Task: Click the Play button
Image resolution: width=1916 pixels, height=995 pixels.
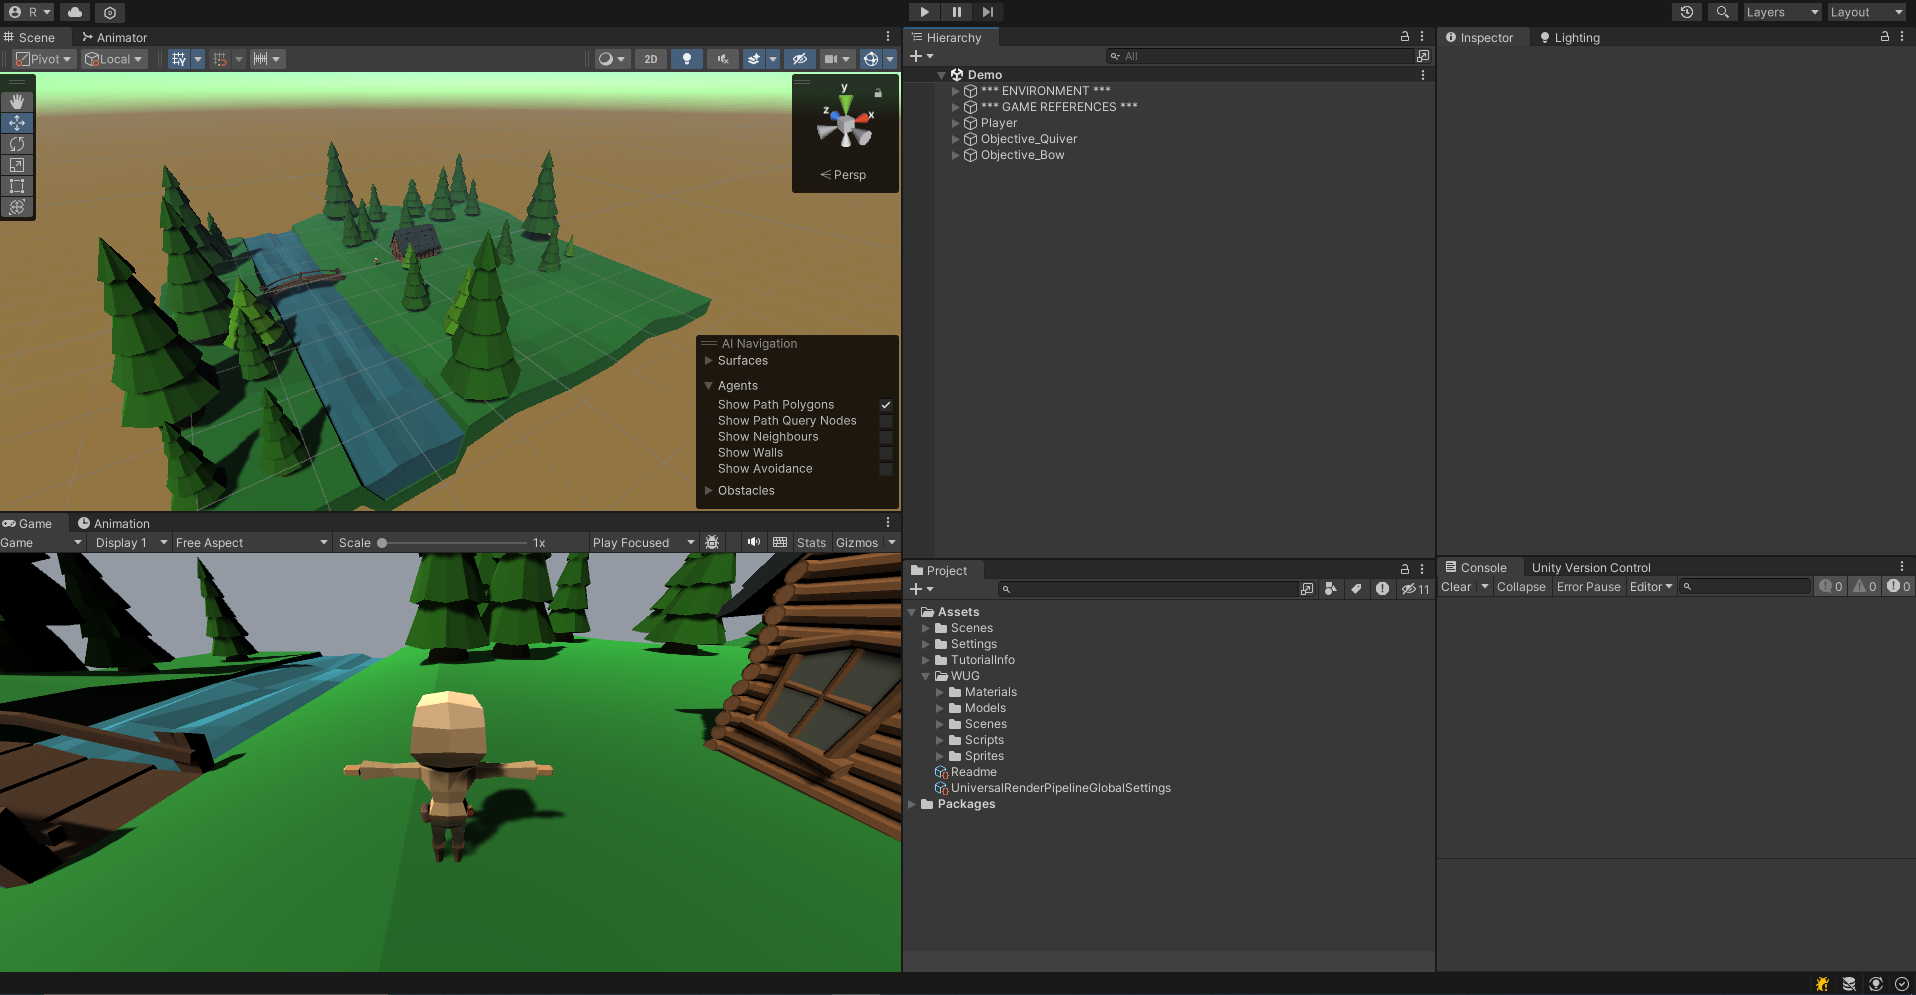Action: pos(924,12)
